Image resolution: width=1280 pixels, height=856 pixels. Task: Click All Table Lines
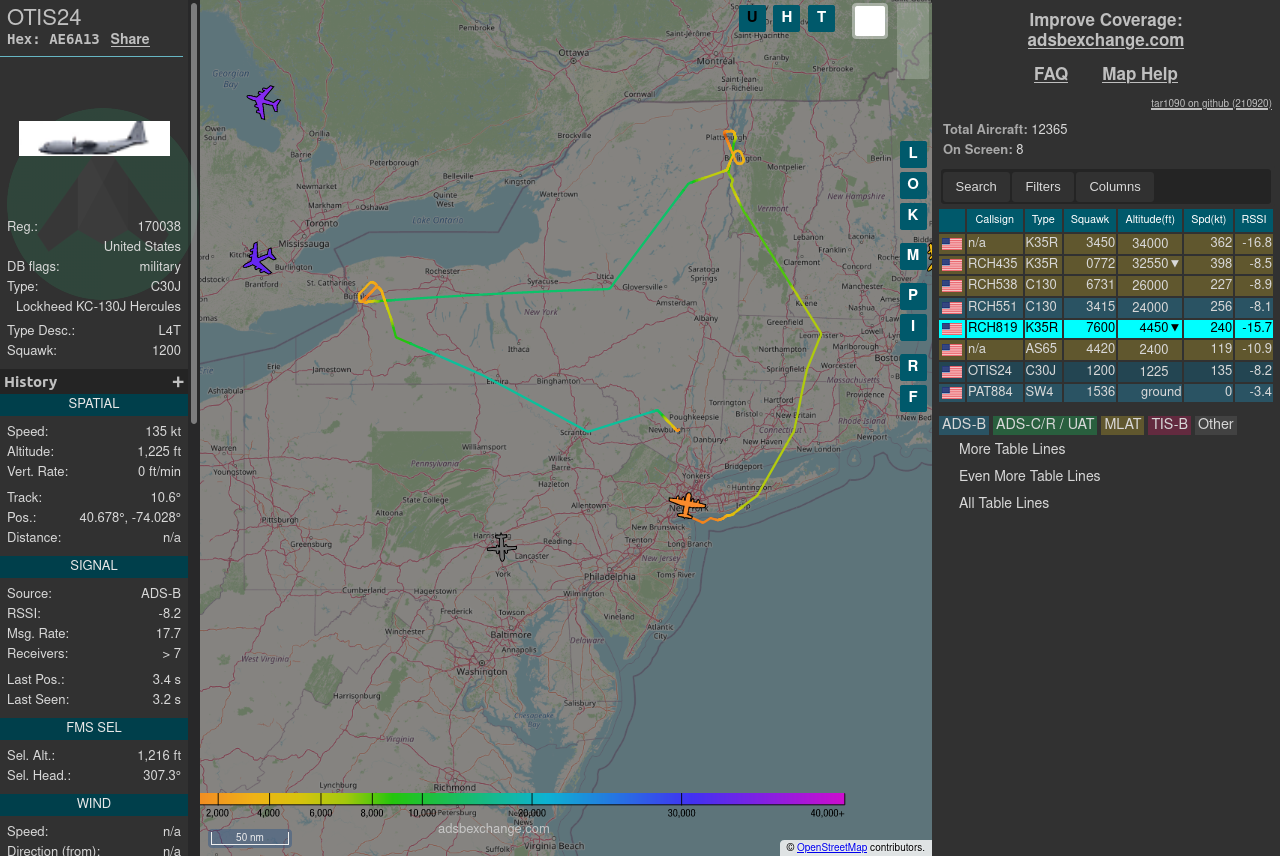(1004, 503)
